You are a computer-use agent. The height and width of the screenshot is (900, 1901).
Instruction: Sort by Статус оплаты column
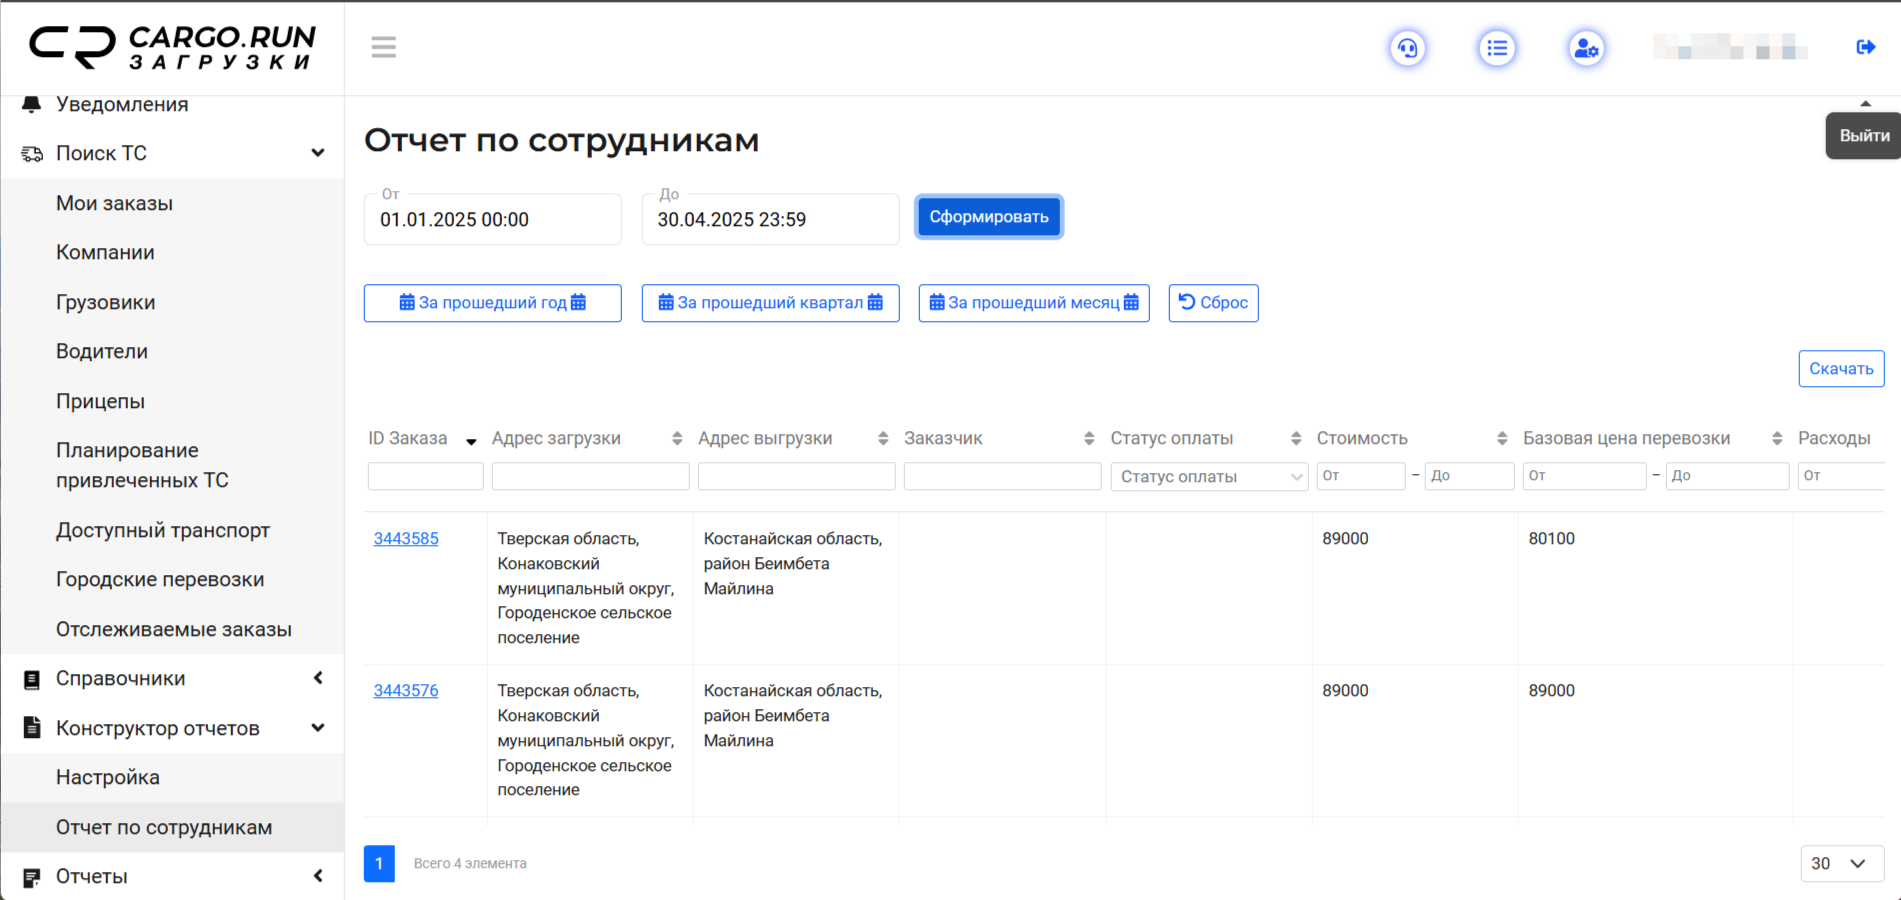1296,439
